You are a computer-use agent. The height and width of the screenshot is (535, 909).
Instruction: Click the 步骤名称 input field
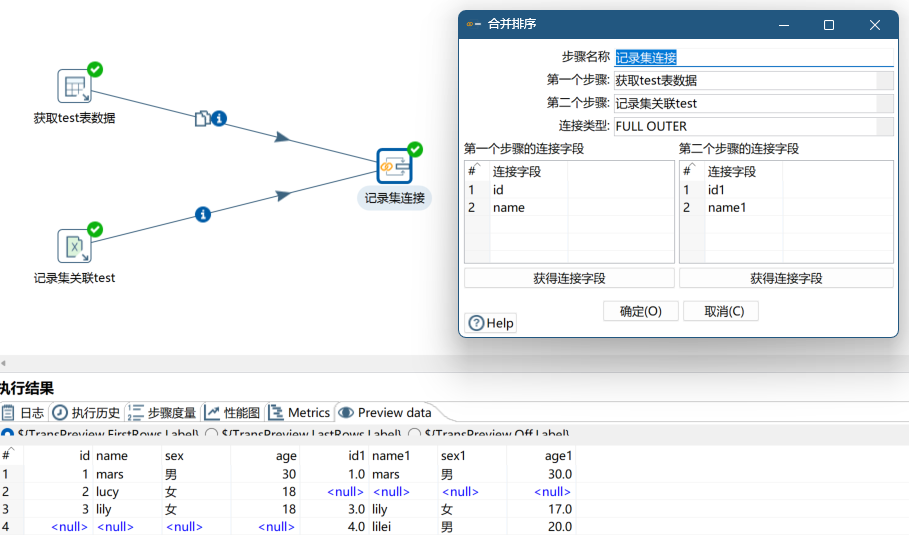(752, 57)
